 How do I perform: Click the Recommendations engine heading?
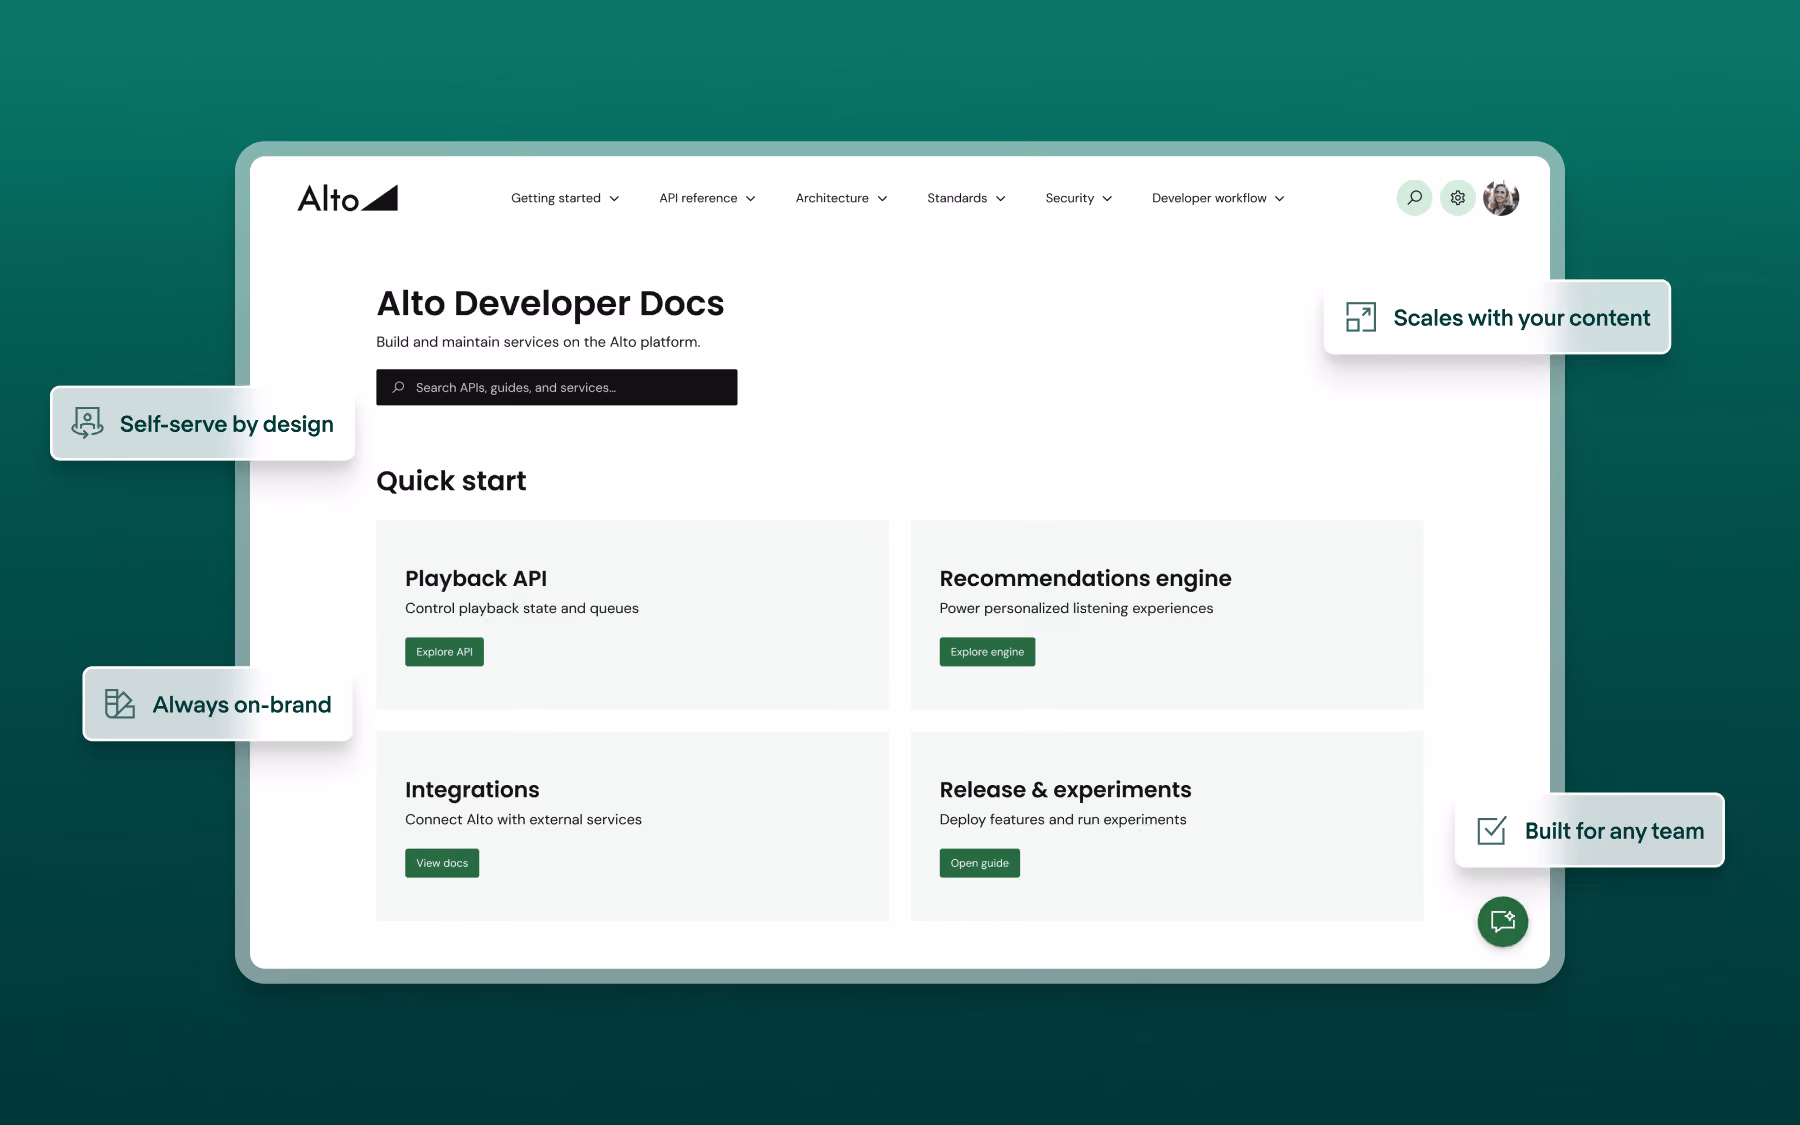click(x=1085, y=578)
